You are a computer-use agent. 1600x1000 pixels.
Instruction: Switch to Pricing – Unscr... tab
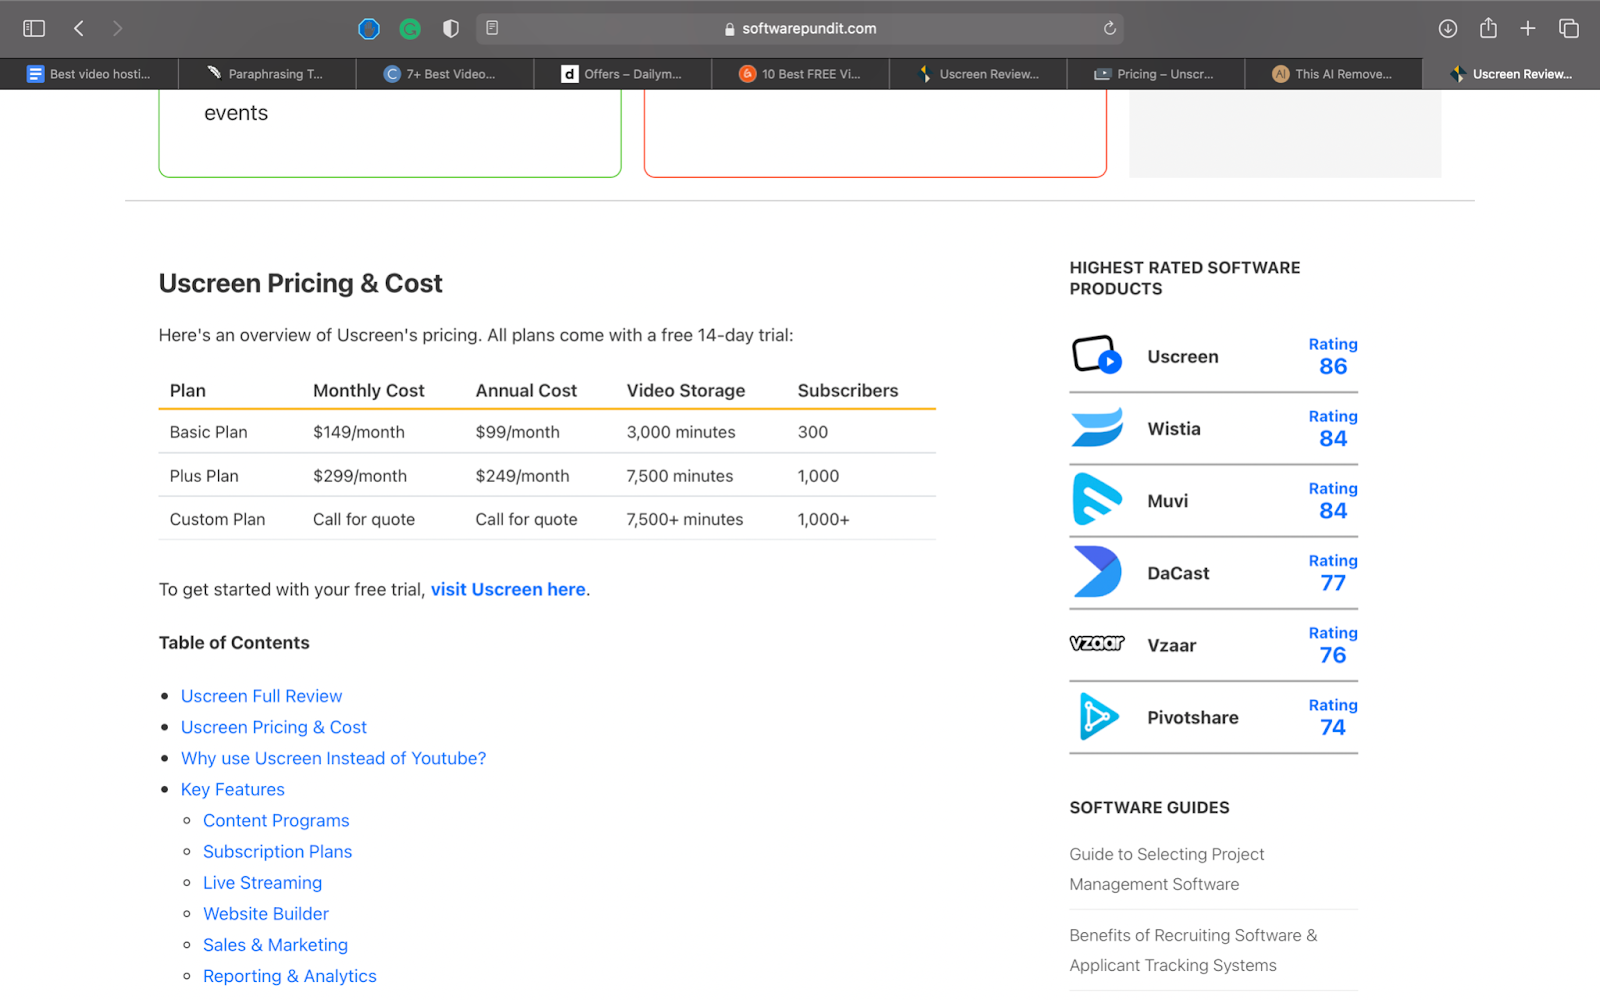tap(1155, 74)
